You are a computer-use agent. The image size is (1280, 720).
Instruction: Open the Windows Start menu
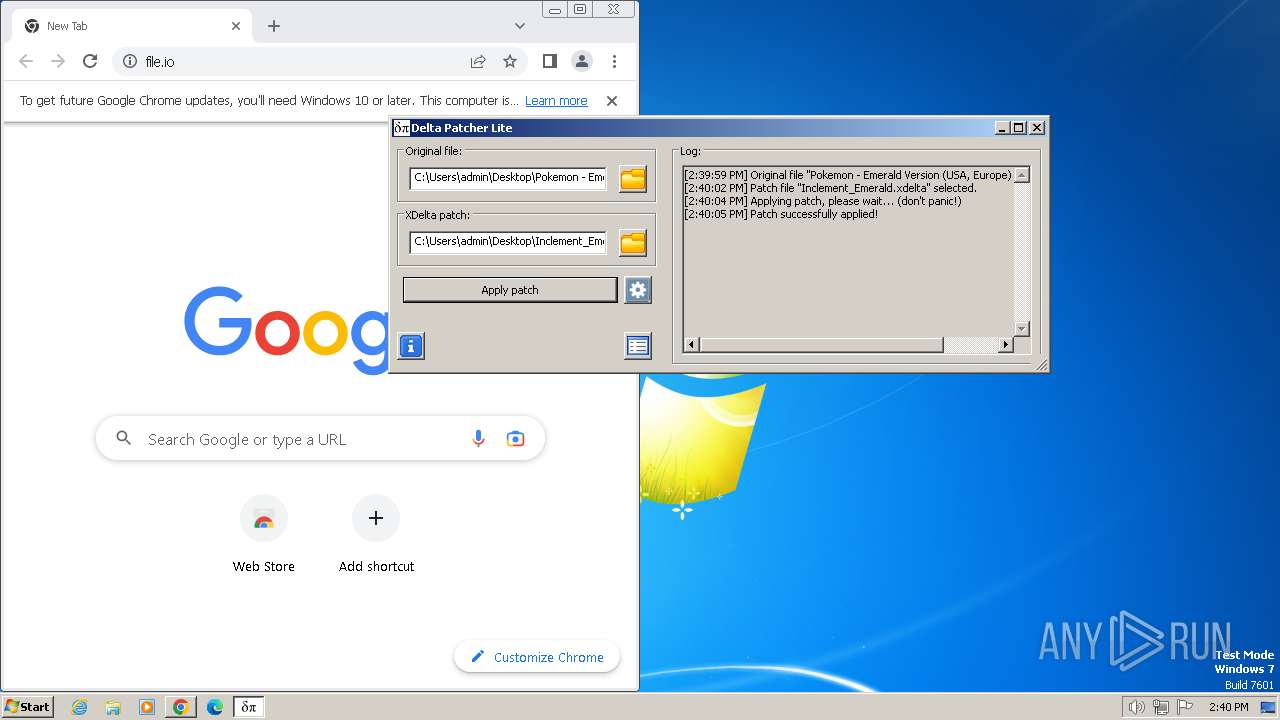tap(28, 706)
